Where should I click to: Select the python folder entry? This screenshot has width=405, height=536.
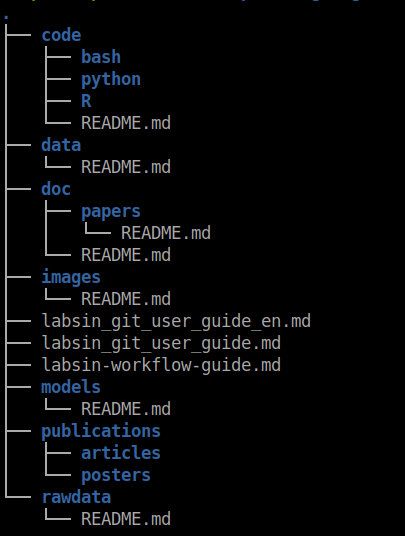[x=111, y=80]
